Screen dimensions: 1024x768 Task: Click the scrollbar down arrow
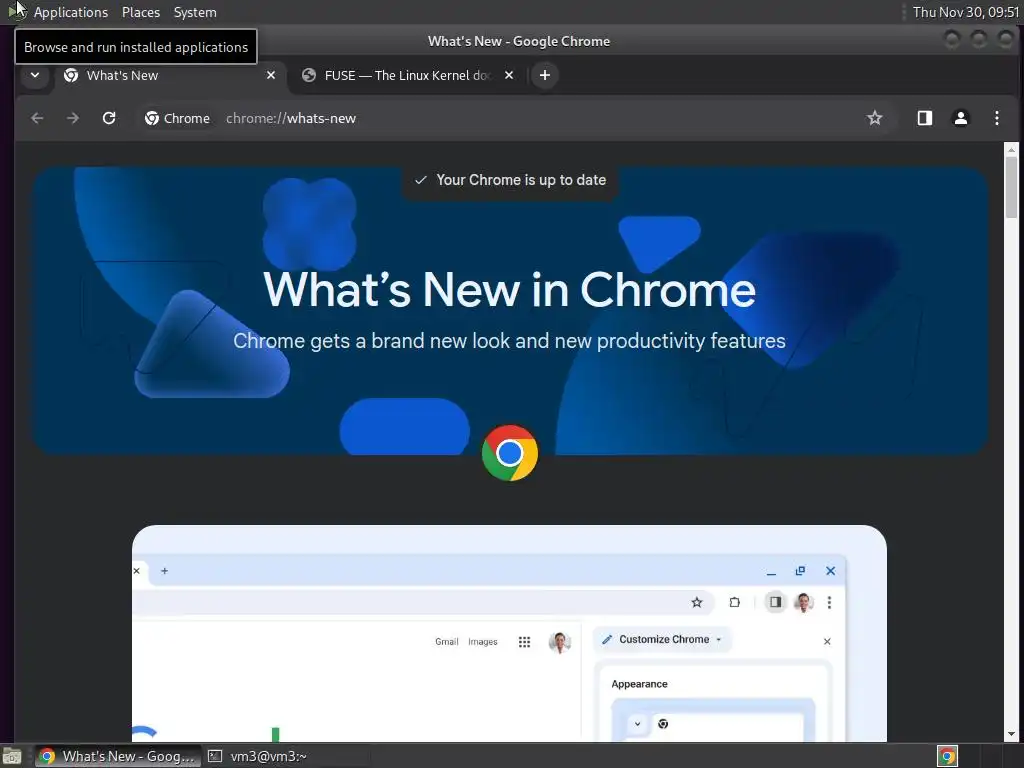click(1011, 733)
